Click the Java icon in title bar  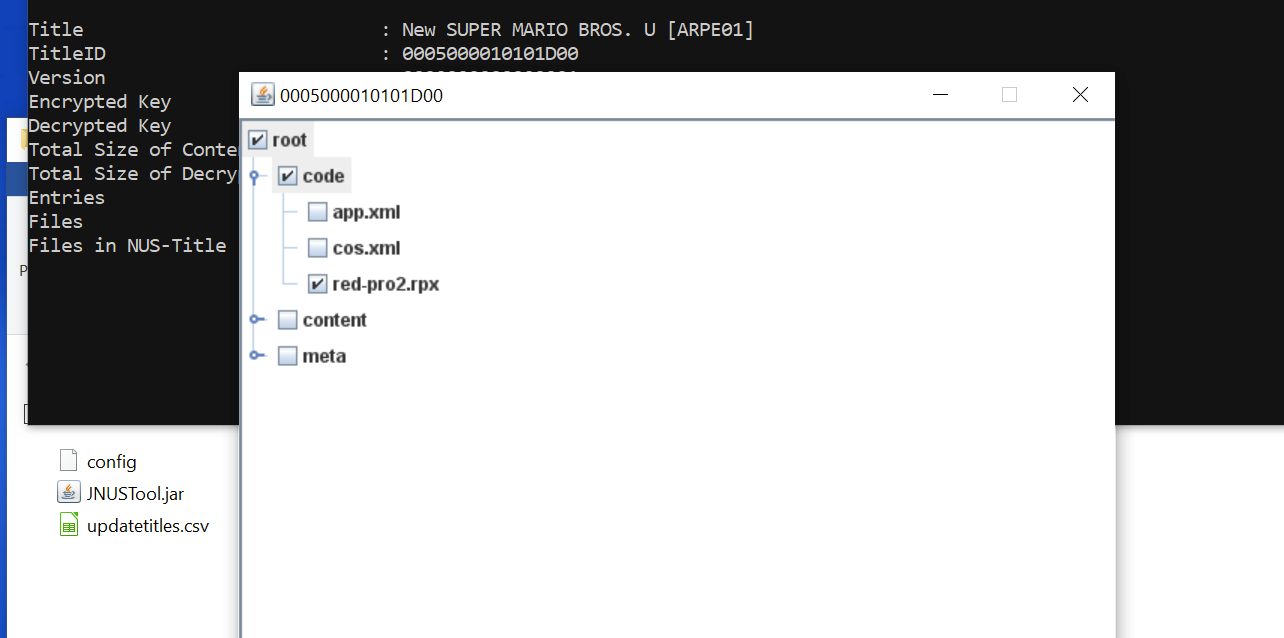pos(263,95)
